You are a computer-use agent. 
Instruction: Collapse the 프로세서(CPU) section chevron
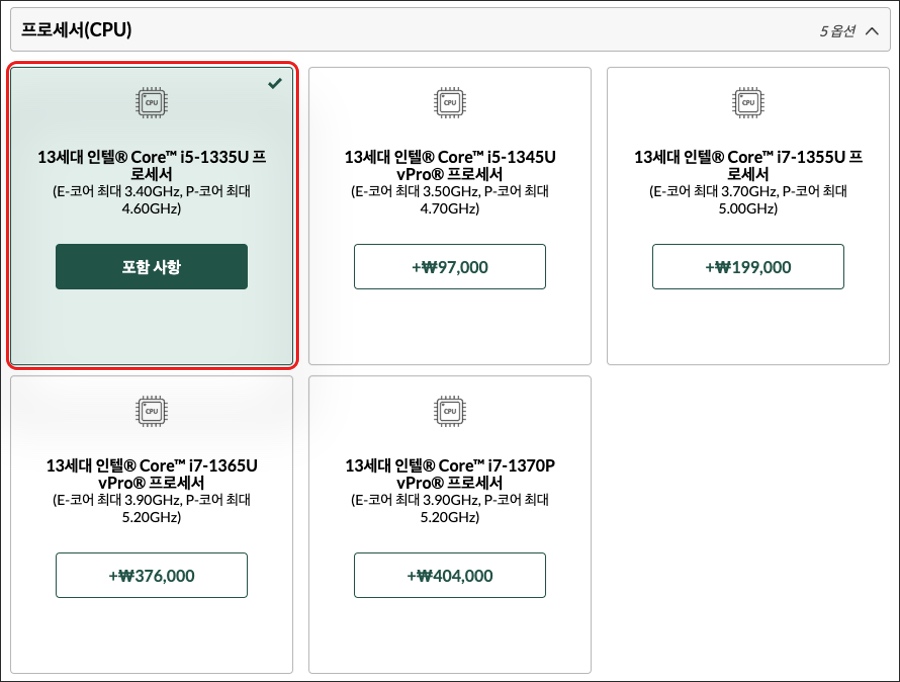pyautogui.click(x=872, y=30)
